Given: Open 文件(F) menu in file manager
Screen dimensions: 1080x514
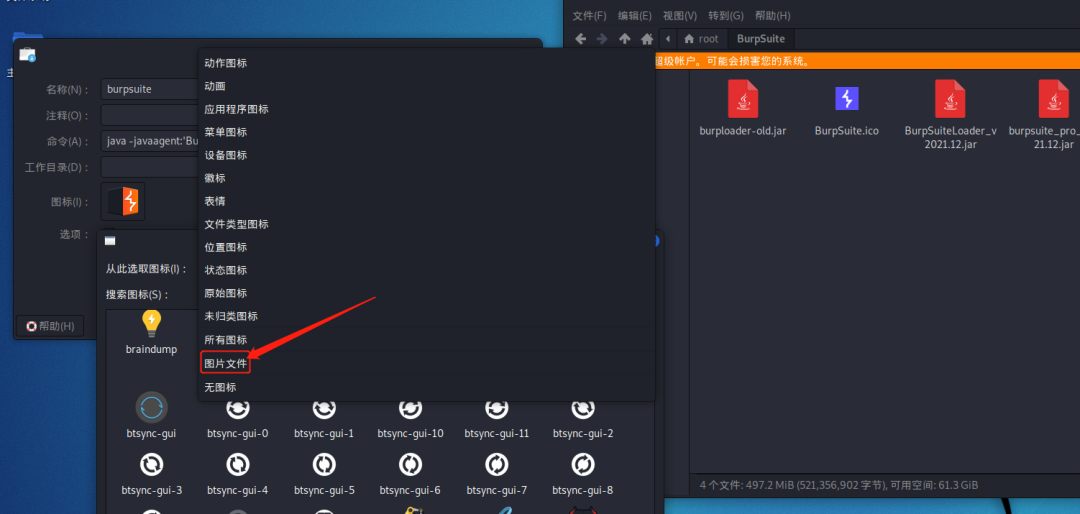Looking at the screenshot, I should (x=590, y=15).
